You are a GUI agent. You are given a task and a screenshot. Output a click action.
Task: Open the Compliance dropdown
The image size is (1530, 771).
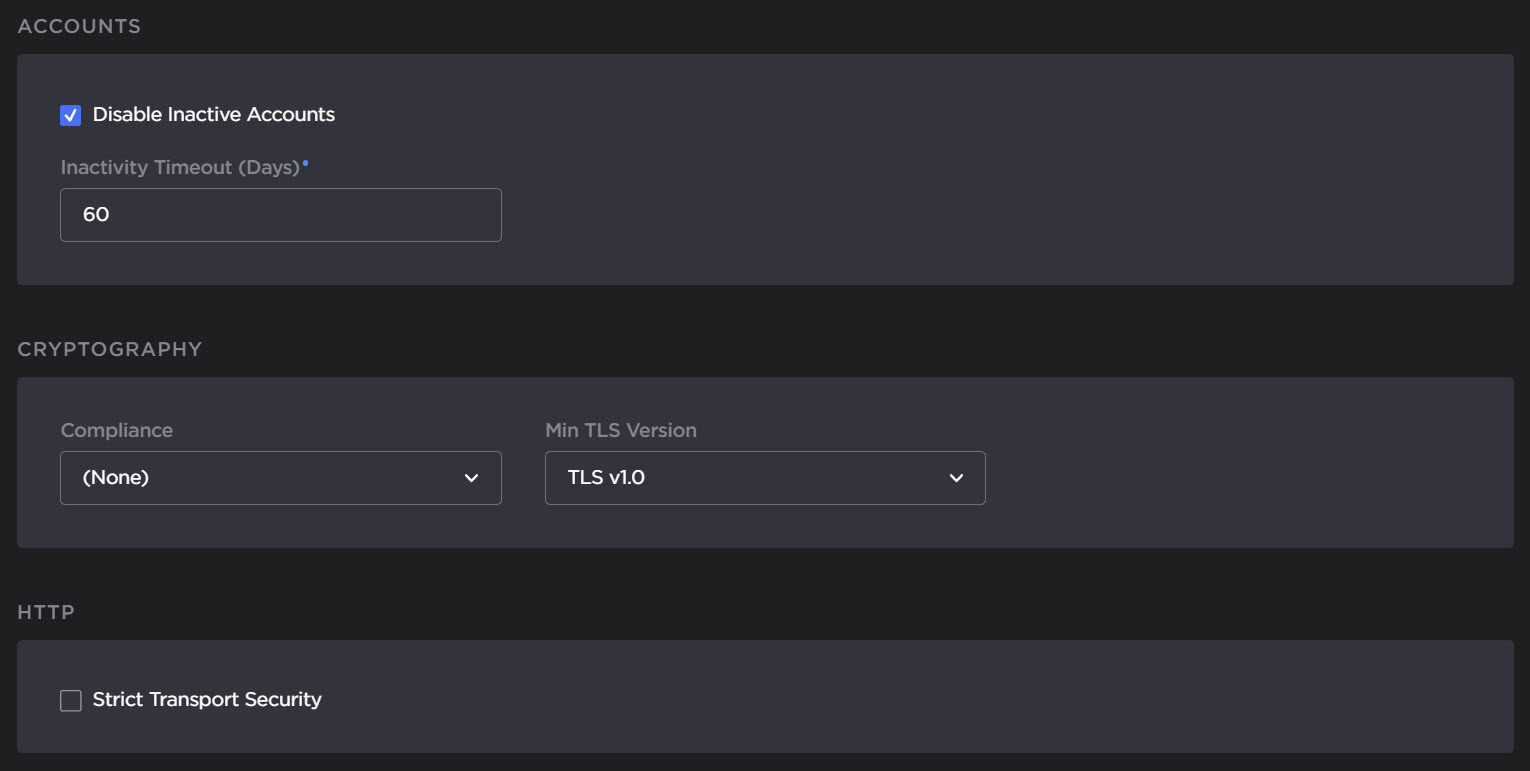point(280,478)
